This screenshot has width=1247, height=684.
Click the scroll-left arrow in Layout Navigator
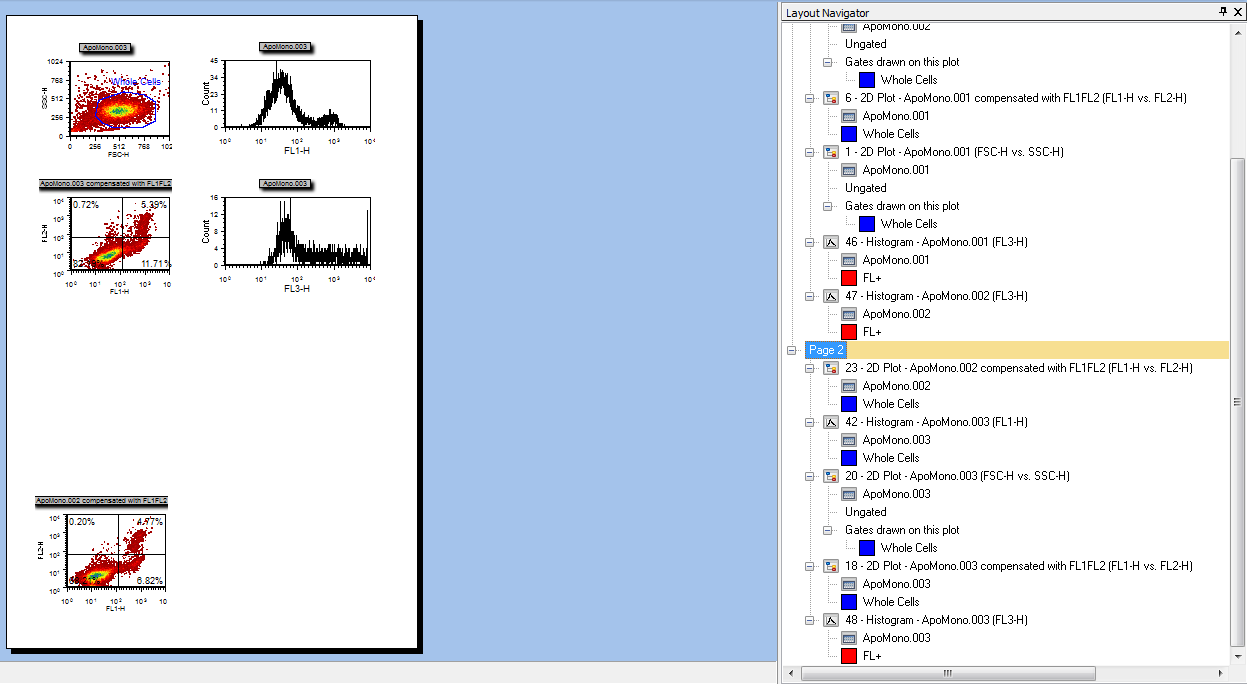(x=791, y=674)
